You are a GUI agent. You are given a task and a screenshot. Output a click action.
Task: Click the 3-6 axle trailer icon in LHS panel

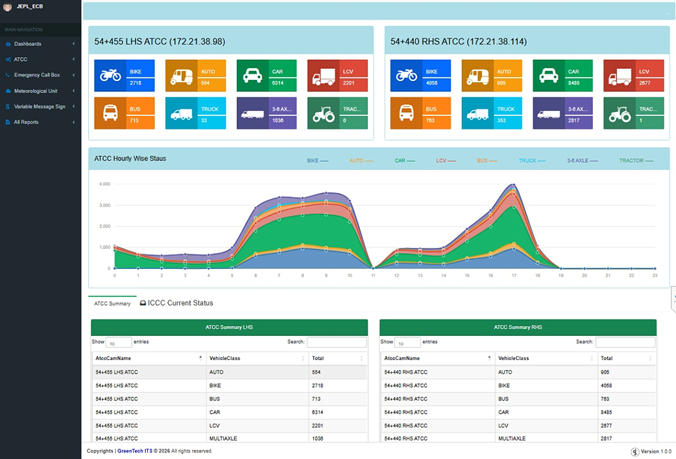pos(252,113)
